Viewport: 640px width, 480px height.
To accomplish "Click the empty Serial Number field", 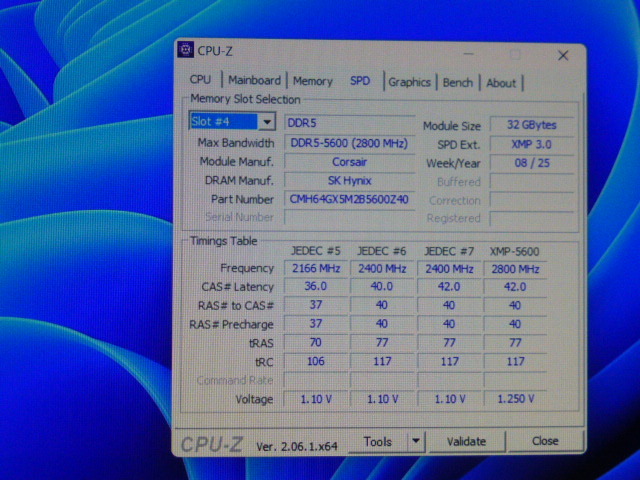I will pos(349,217).
